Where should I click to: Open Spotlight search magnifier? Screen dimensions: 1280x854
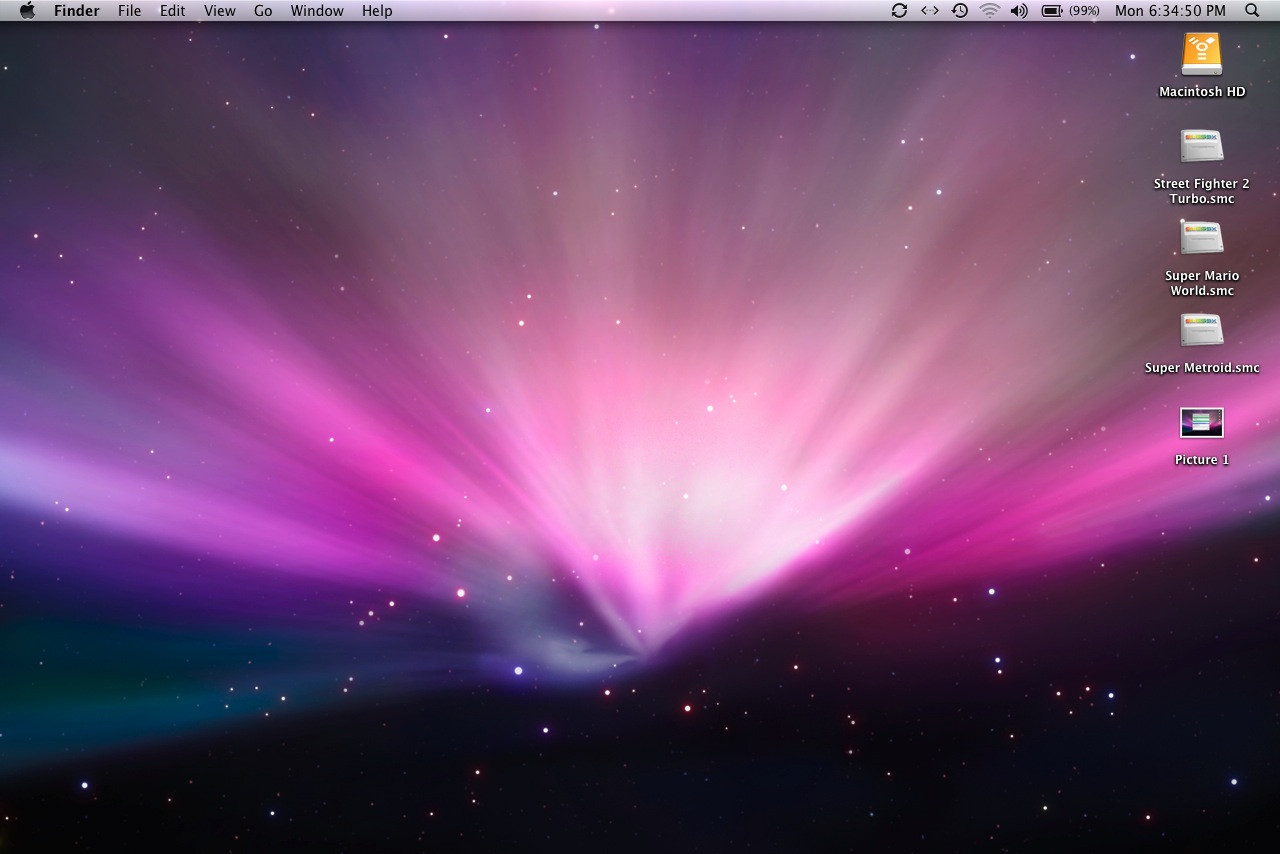coord(1252,10)
